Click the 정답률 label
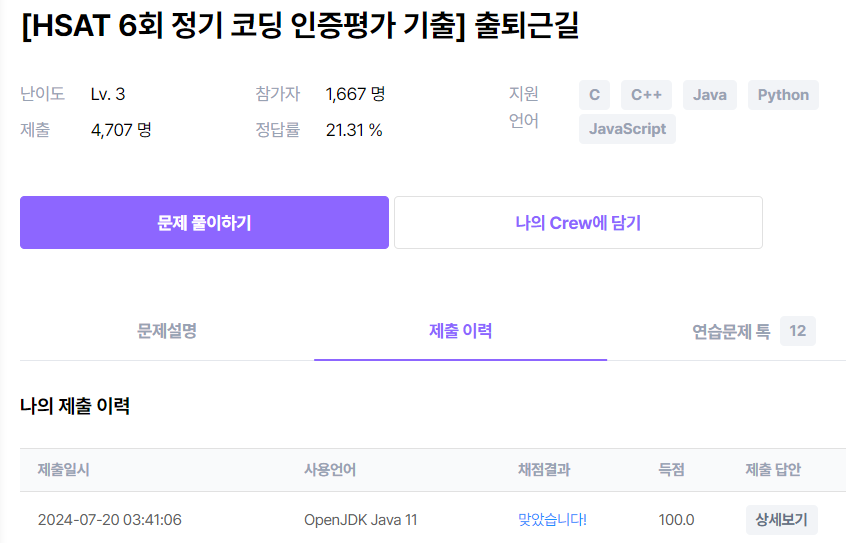The image size is (846, 543). 277,130
